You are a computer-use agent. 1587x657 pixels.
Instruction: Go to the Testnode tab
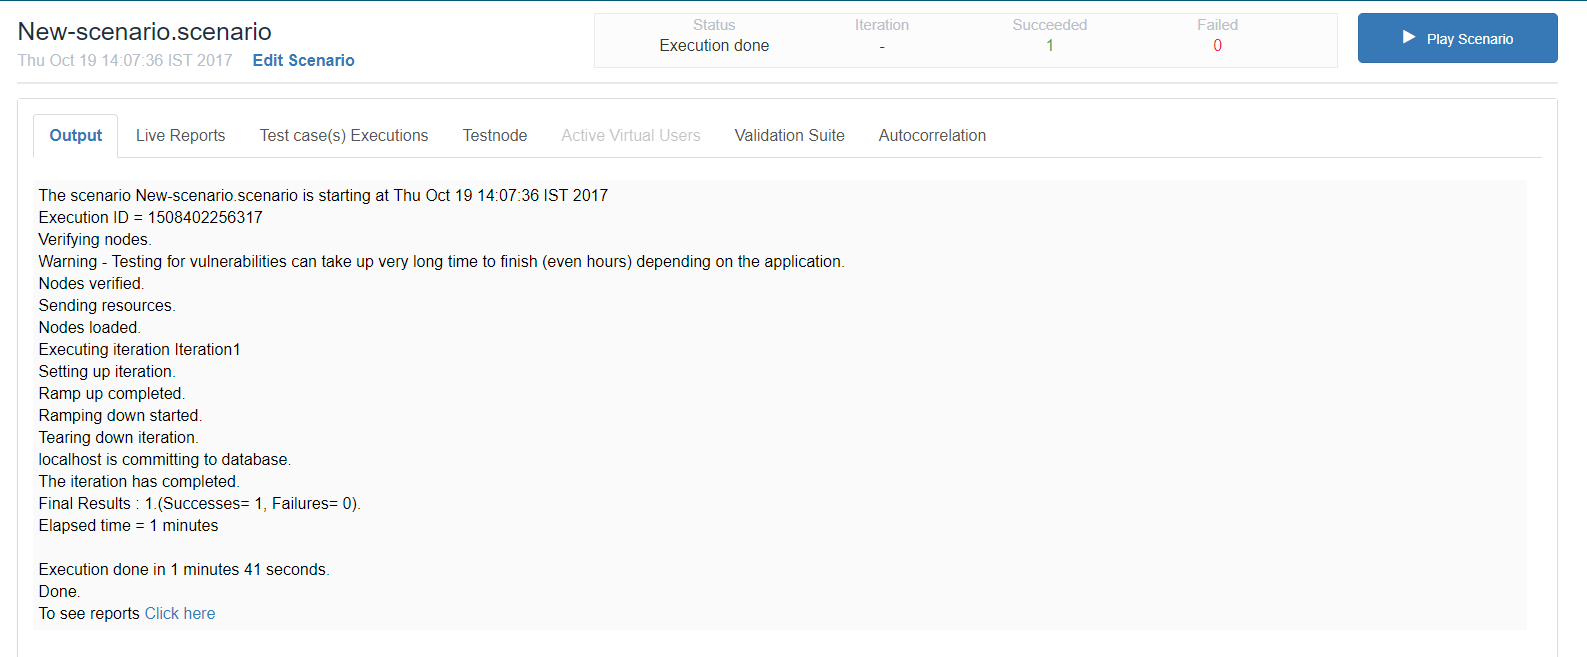(x=494, y=136)
